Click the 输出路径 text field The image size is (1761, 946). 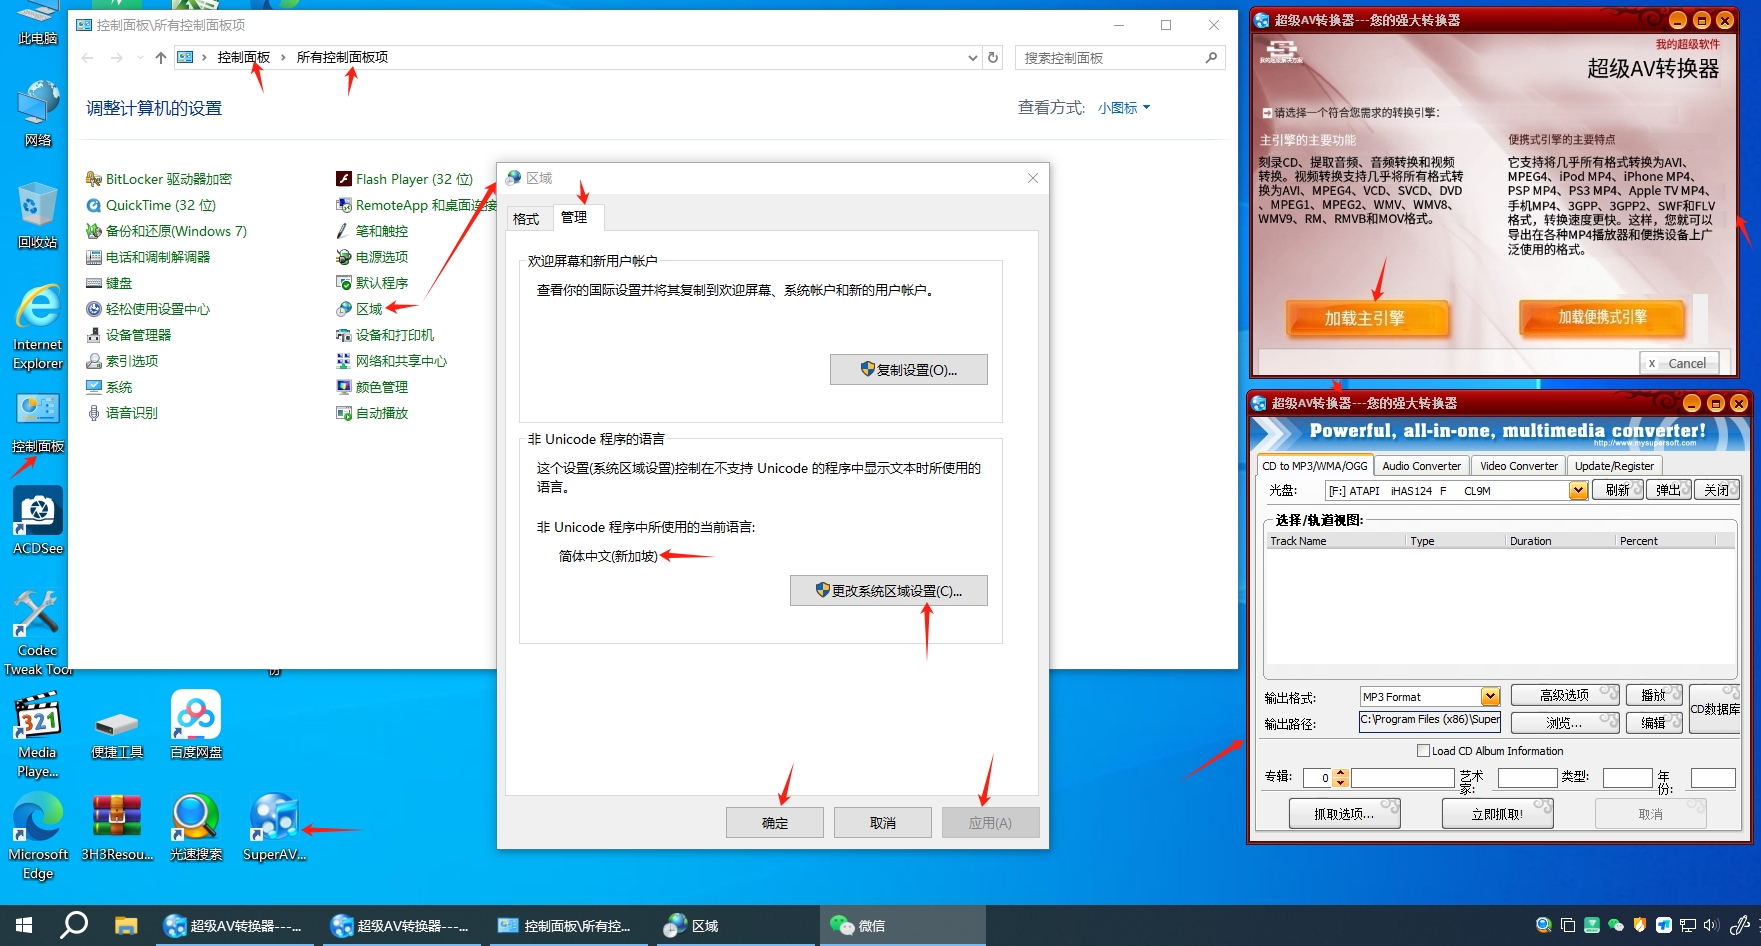click(x=1429, y=721)
